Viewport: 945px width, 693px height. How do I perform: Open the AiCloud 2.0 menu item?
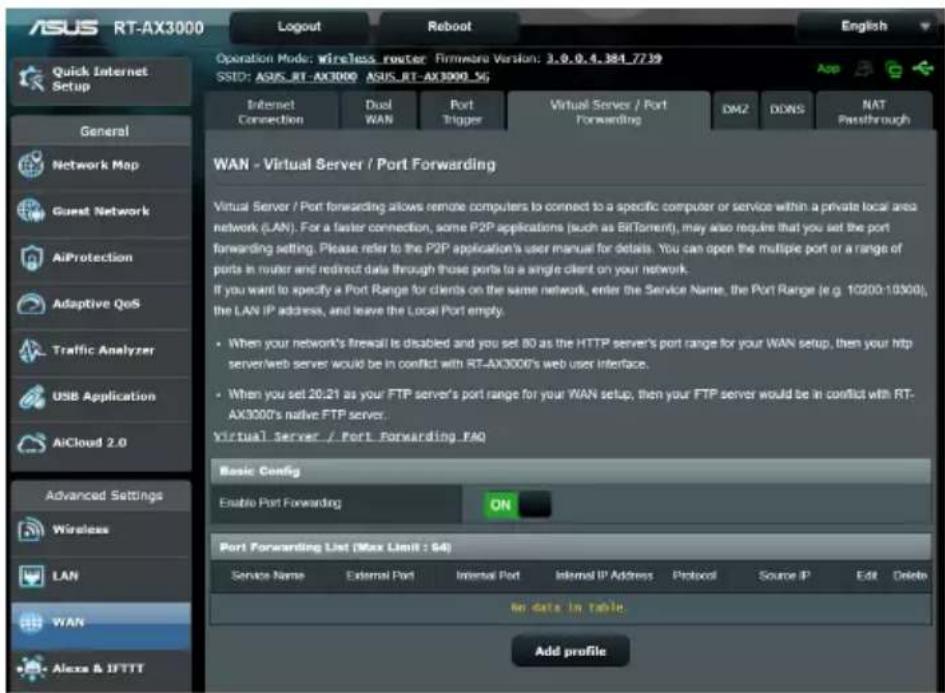[101, 443]
